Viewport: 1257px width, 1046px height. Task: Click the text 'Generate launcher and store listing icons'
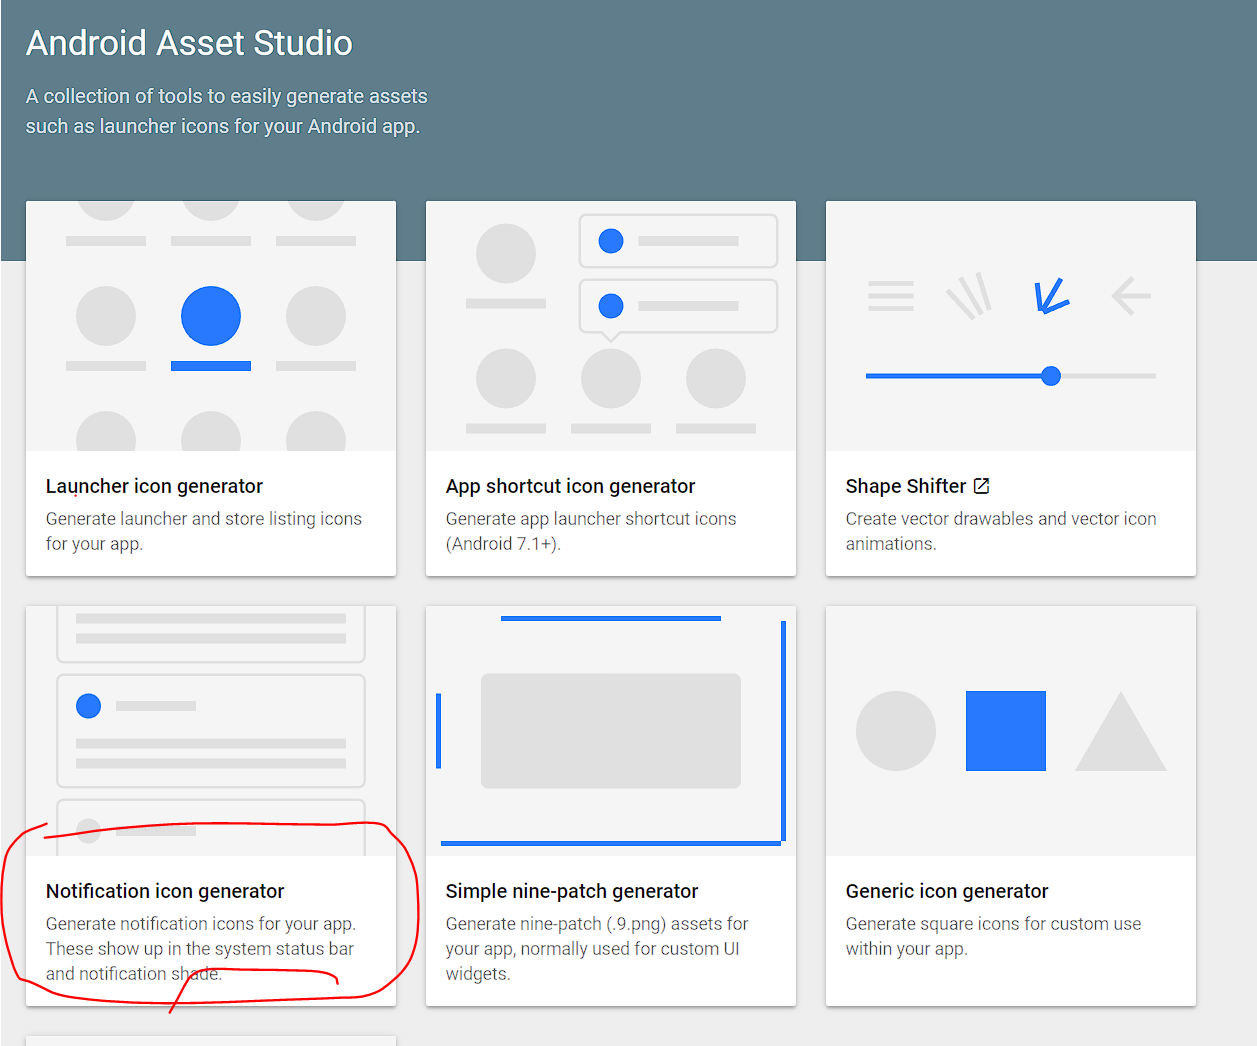[204, 519]
